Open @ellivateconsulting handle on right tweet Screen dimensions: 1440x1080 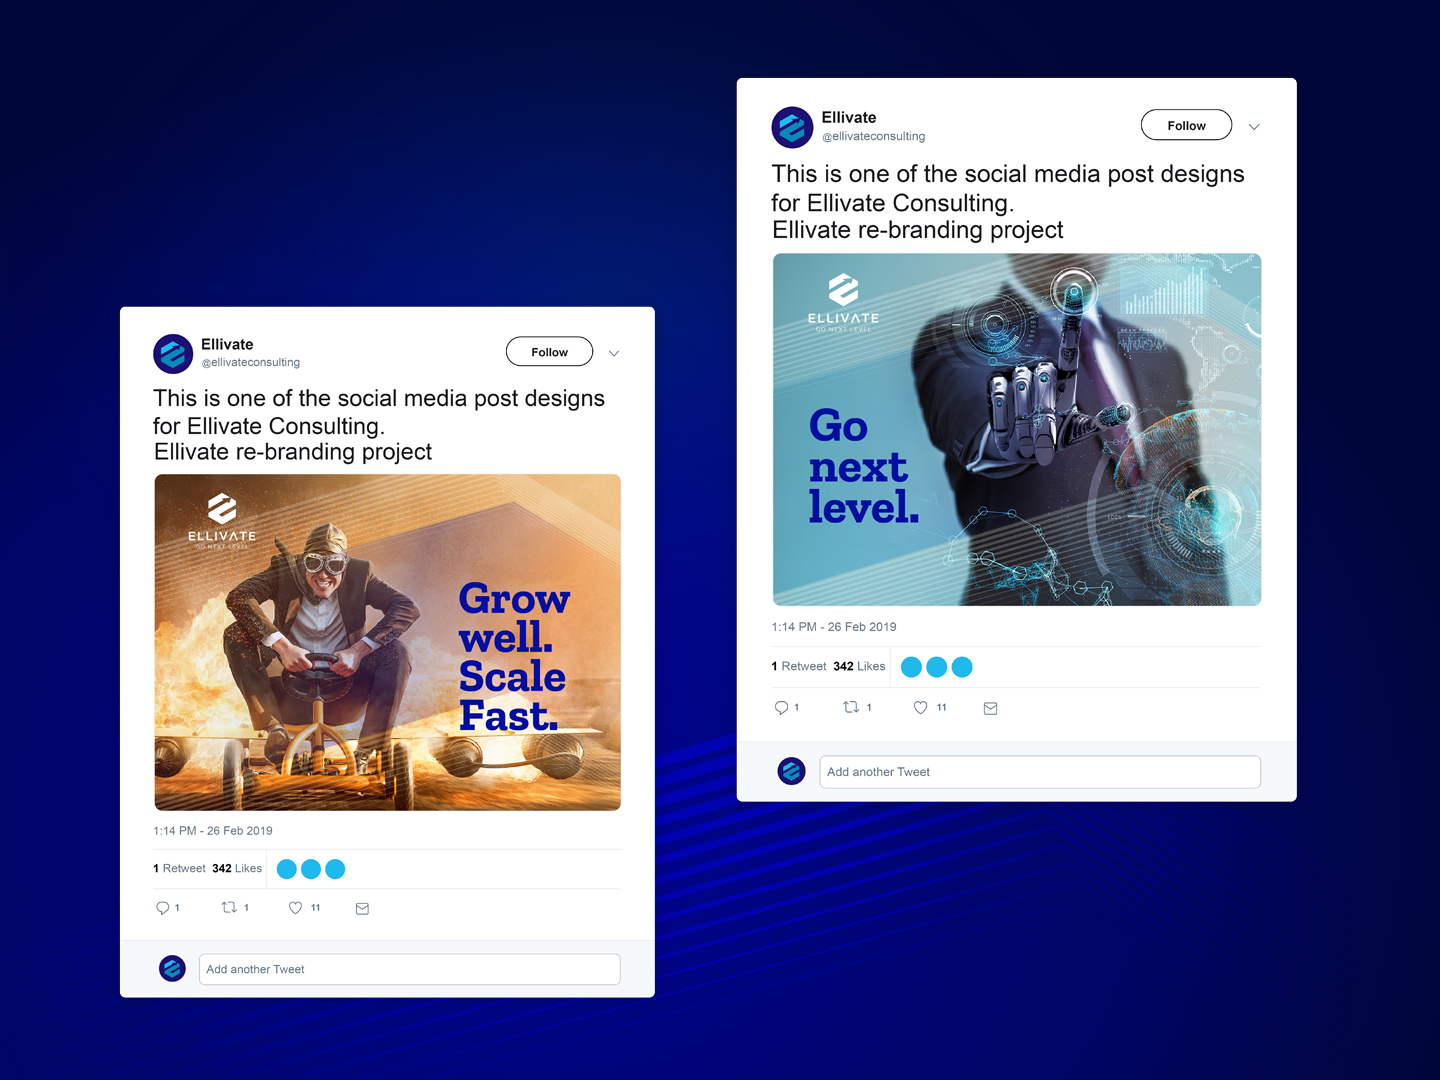click(874, 136)
